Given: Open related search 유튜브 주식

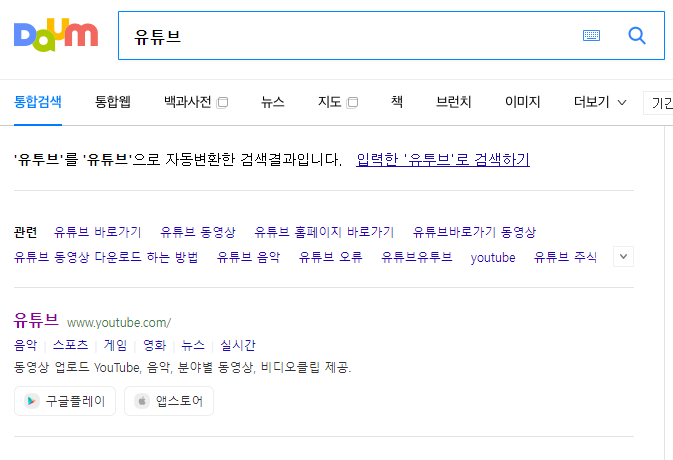Looking at the screenshot, I should [565, 257].
